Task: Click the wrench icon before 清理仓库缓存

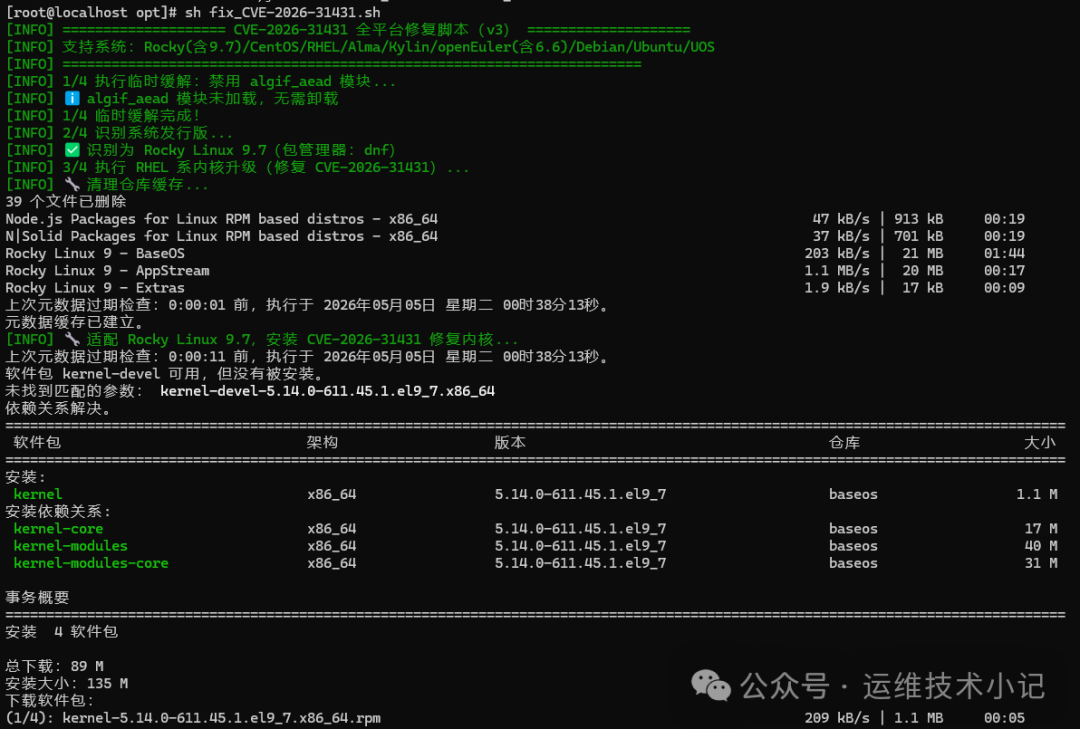Action: (72, 185)
